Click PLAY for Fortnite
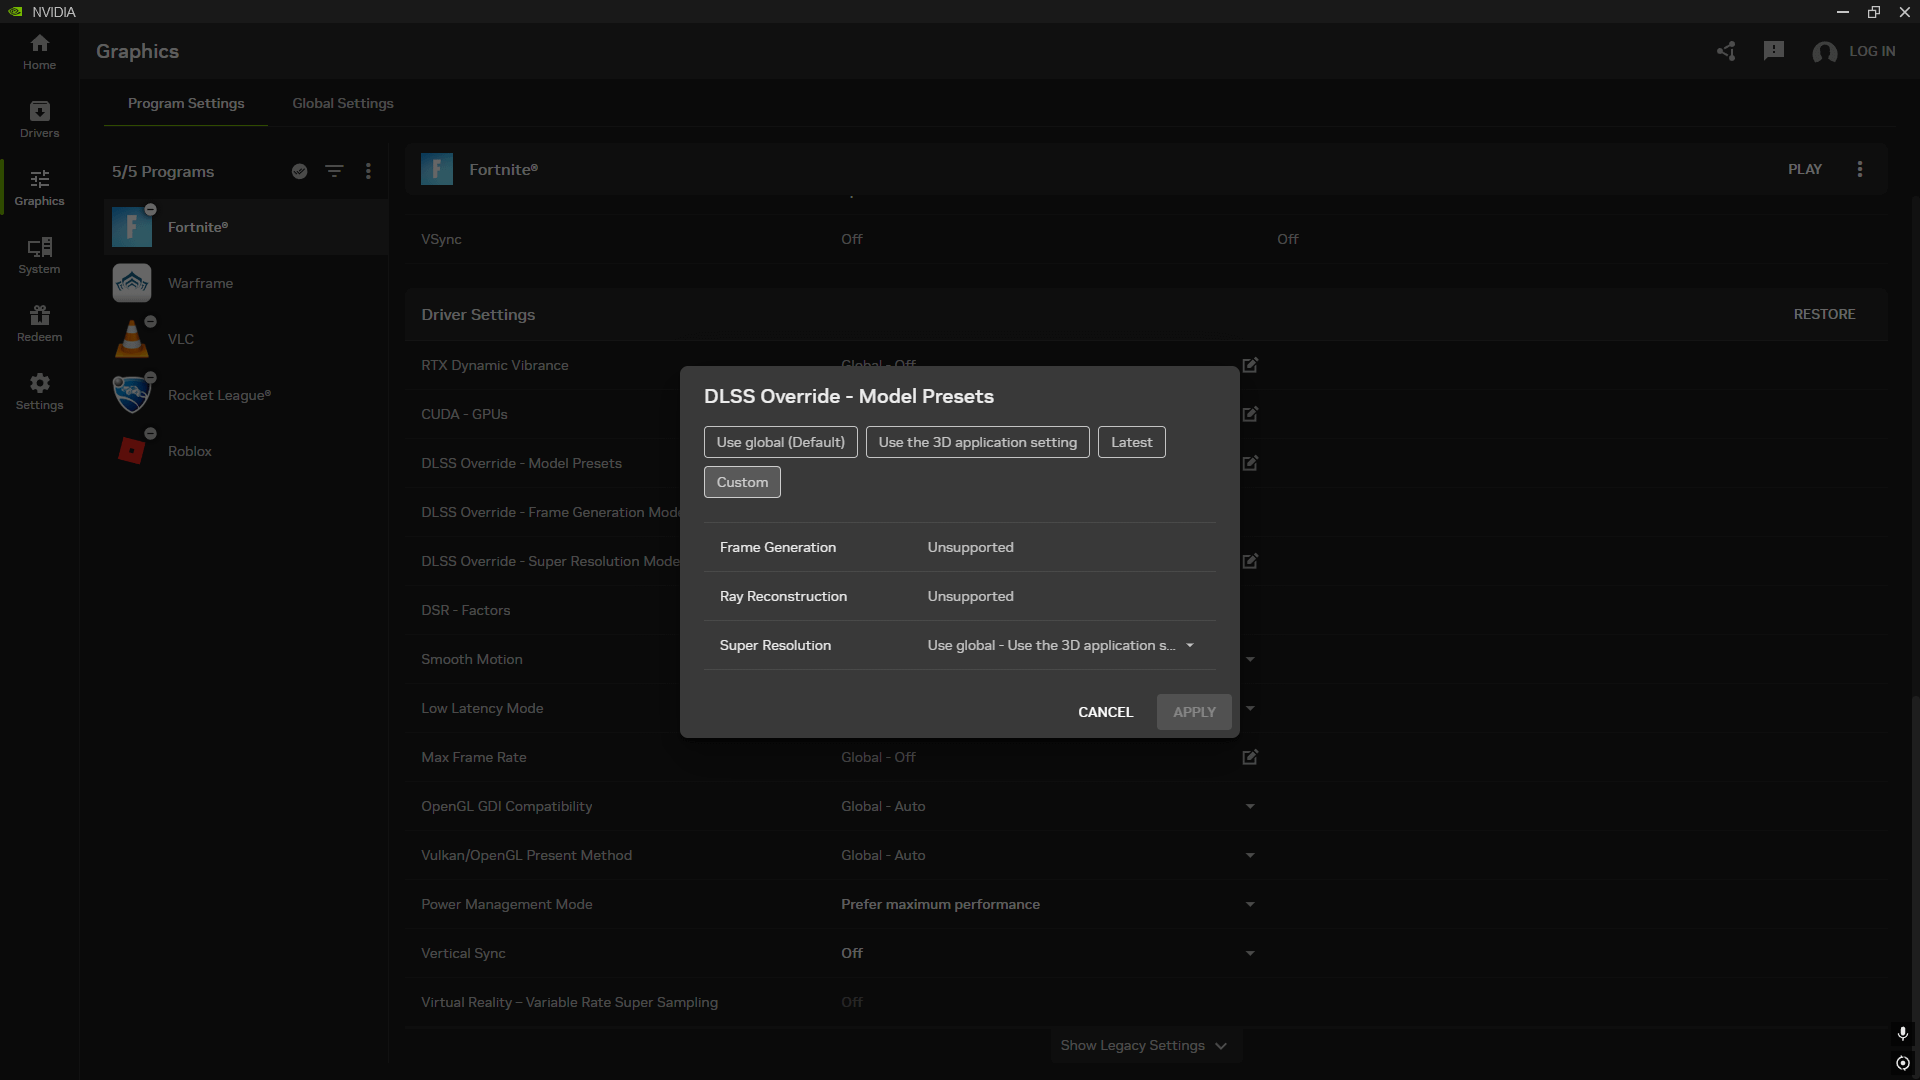 pyautogui.click(x=1805, y=169)
